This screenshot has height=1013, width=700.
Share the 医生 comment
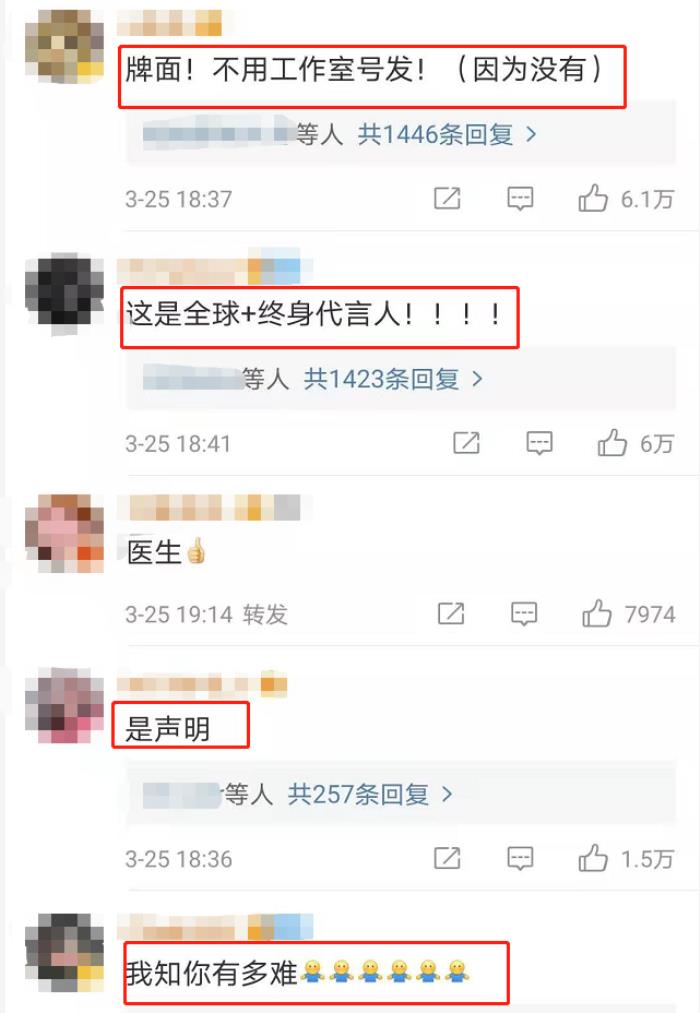tap(451, 613)
